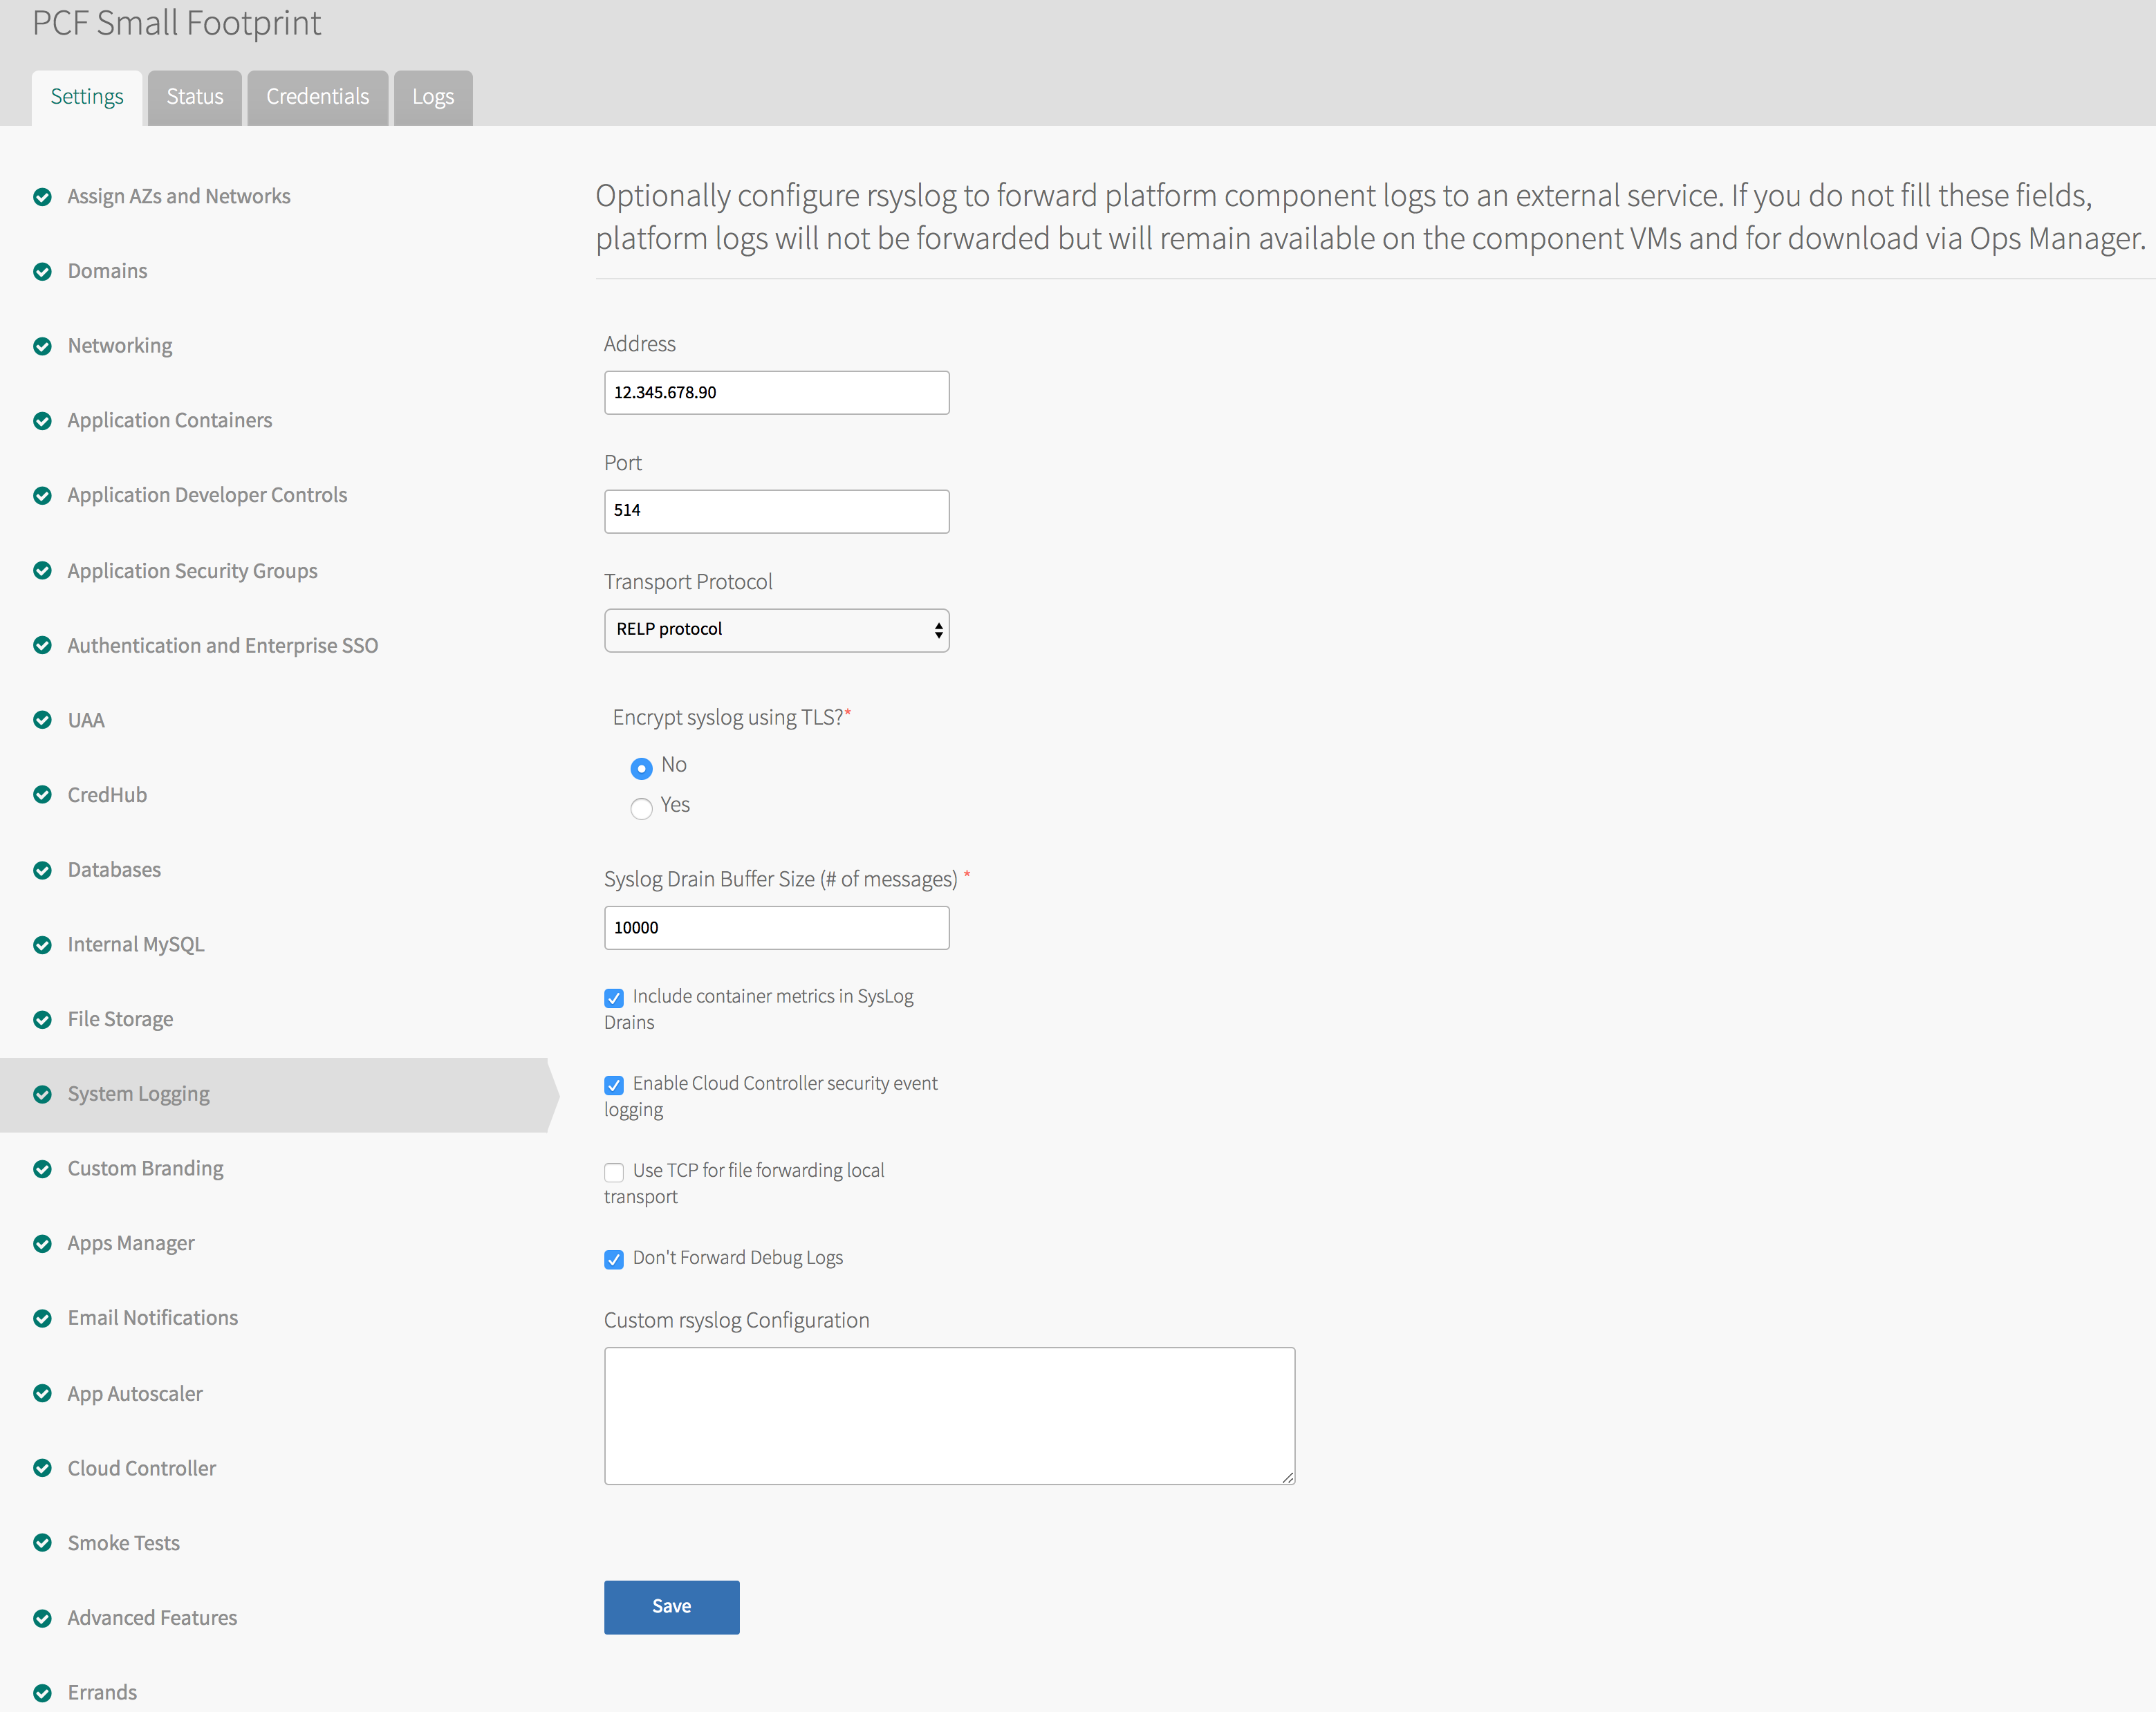Go to the Email Notifications section
Image resolution: width=2156 pixels, height=1712 pixels.
point(152,1318)
